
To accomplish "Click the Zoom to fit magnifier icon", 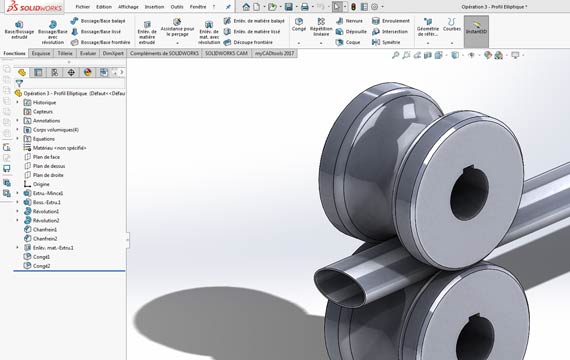I will pos(396,55).
